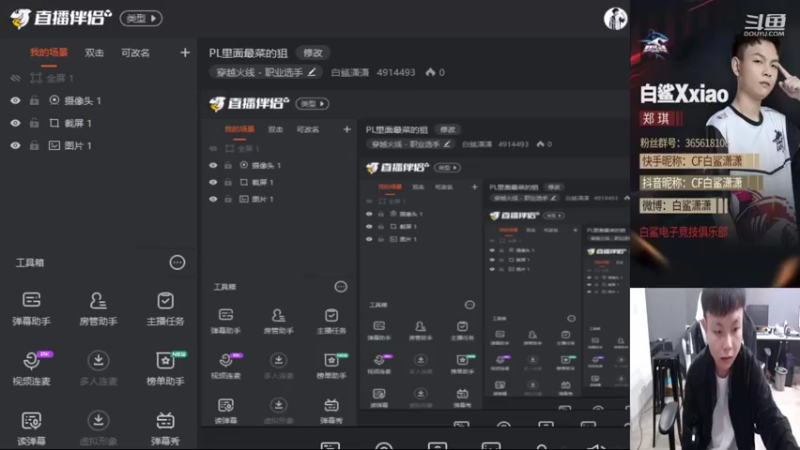Open the toolbox more circle in the largest nested preview
Viewport: 800px width, 450px height.
coord(340,287)
